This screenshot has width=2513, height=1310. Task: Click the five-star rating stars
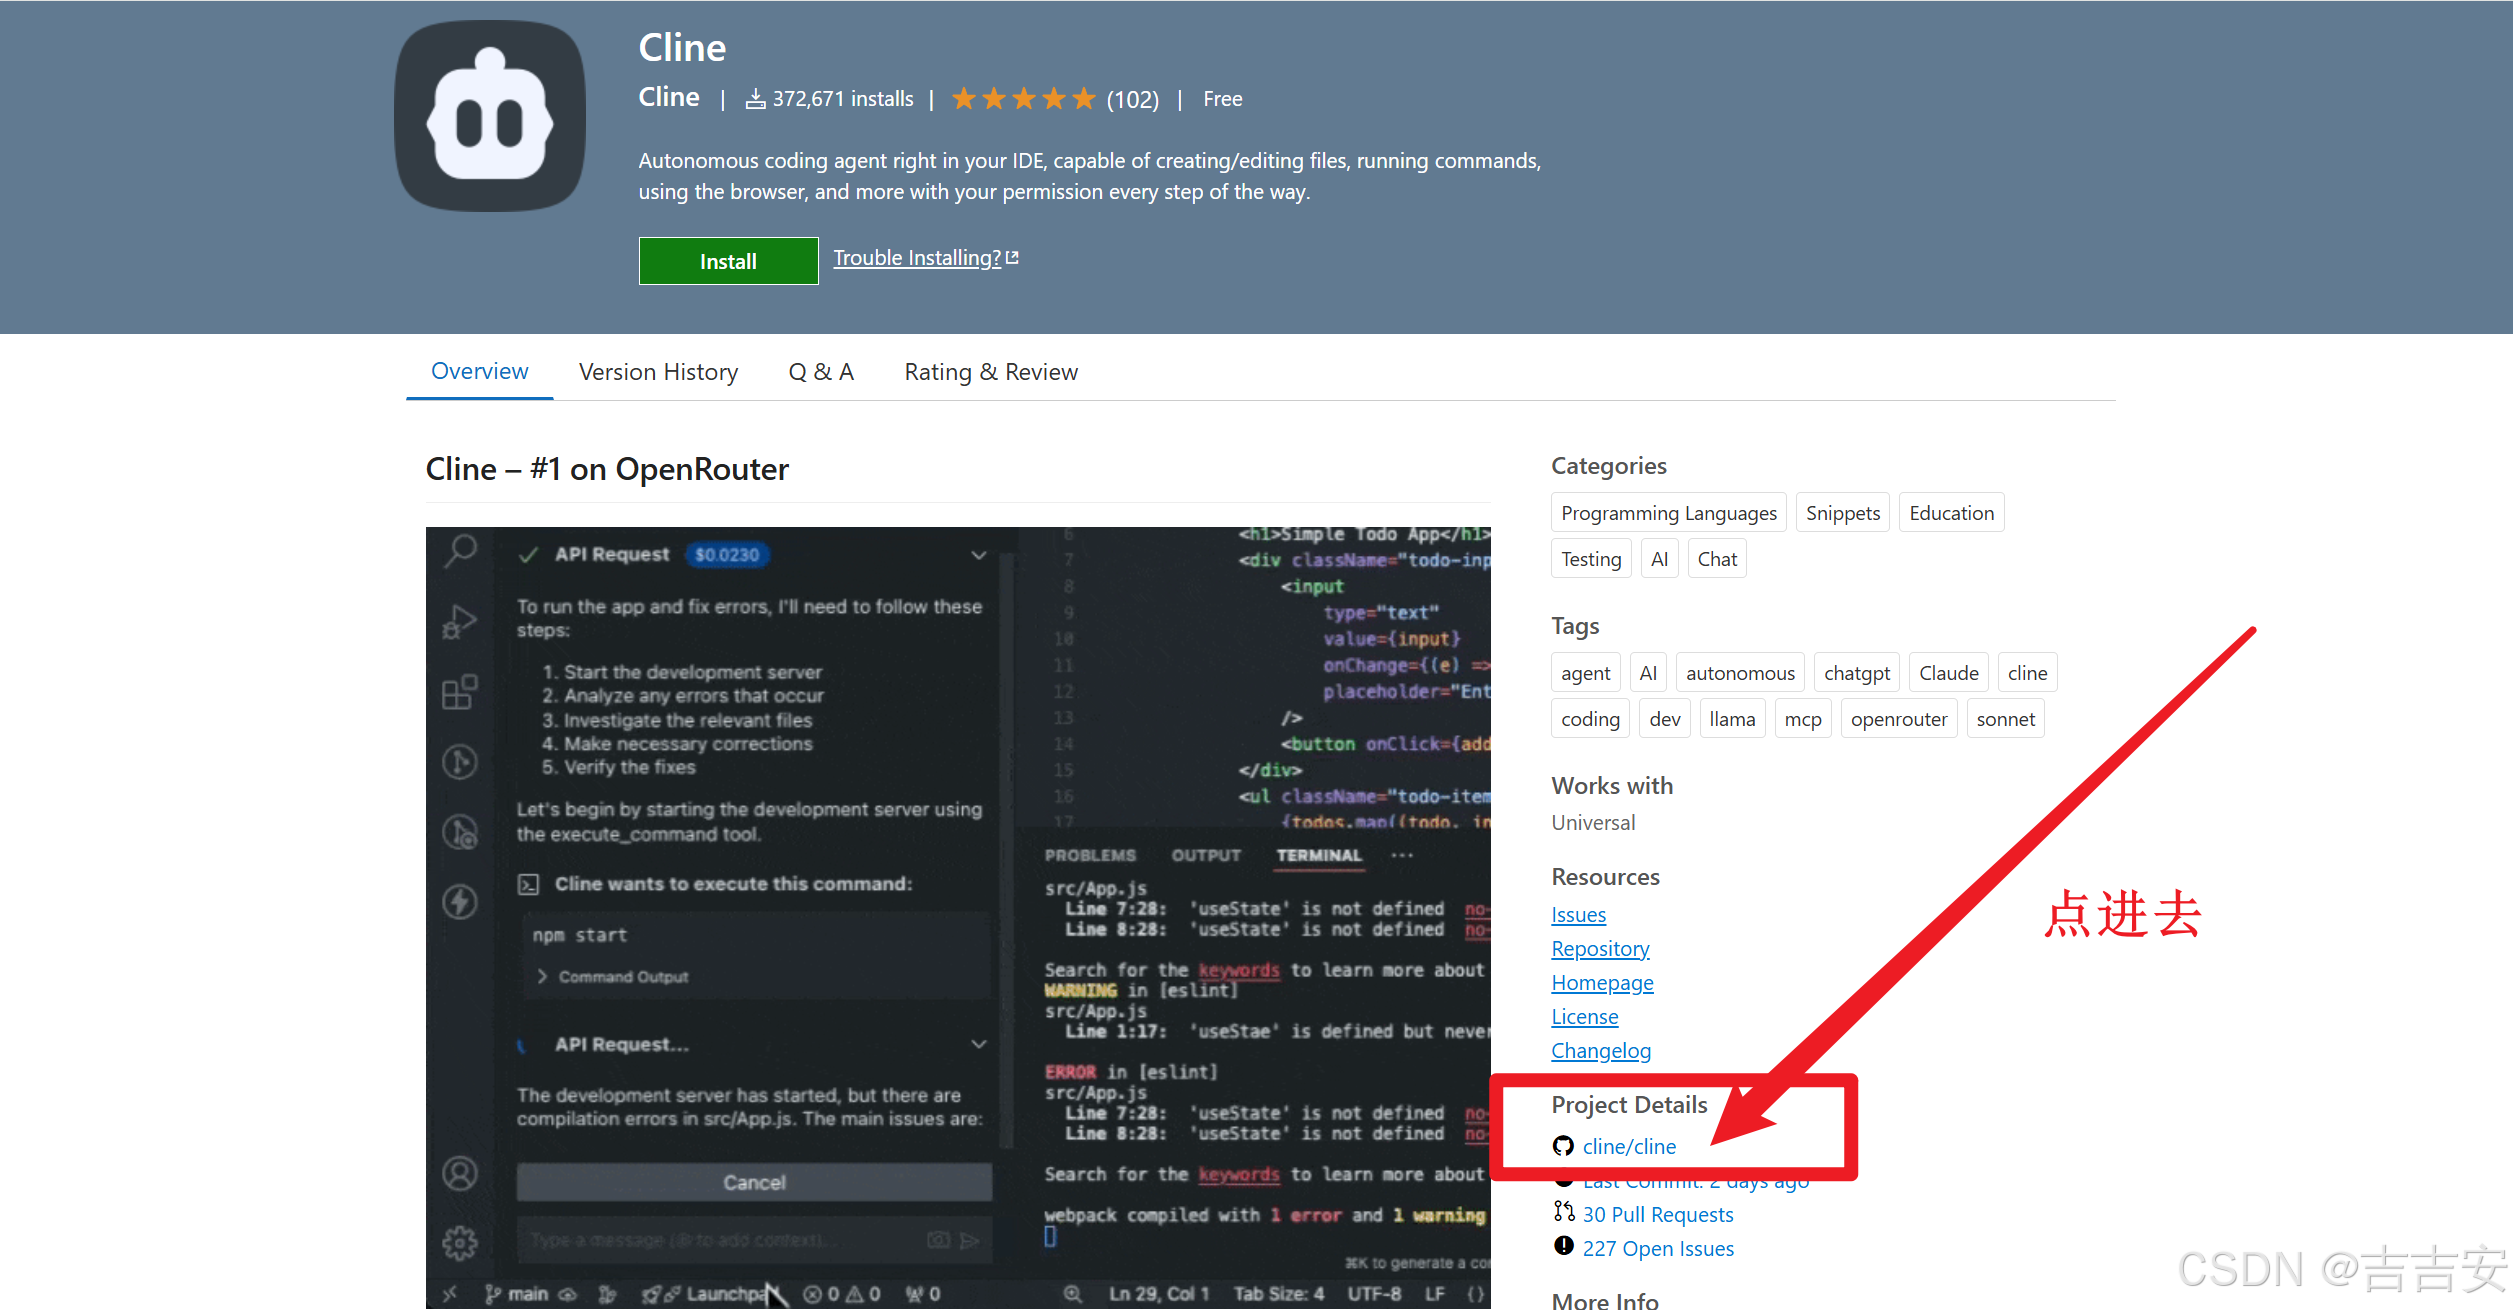(1023, 99)
